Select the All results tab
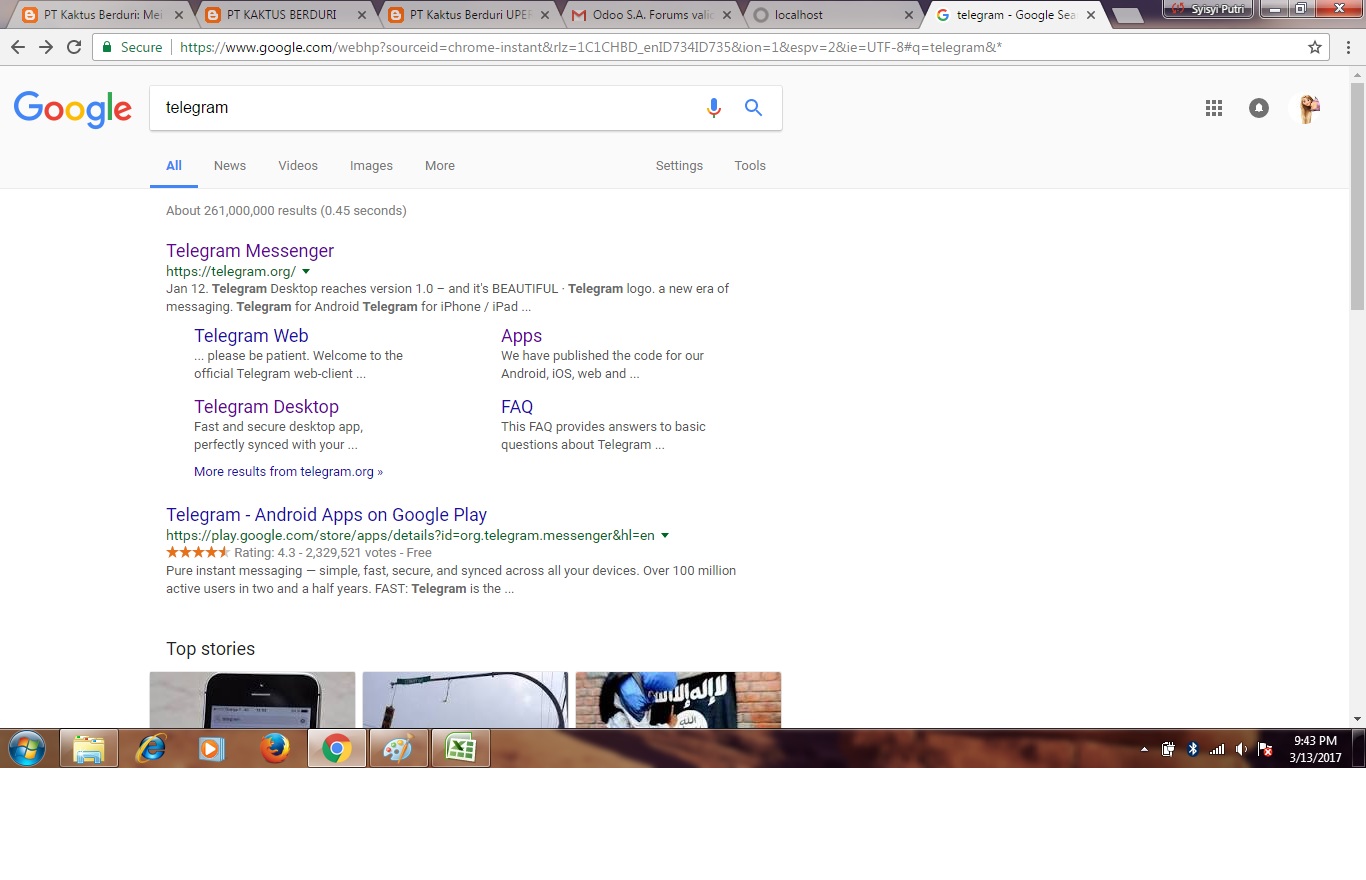 (x=174, y=166)
